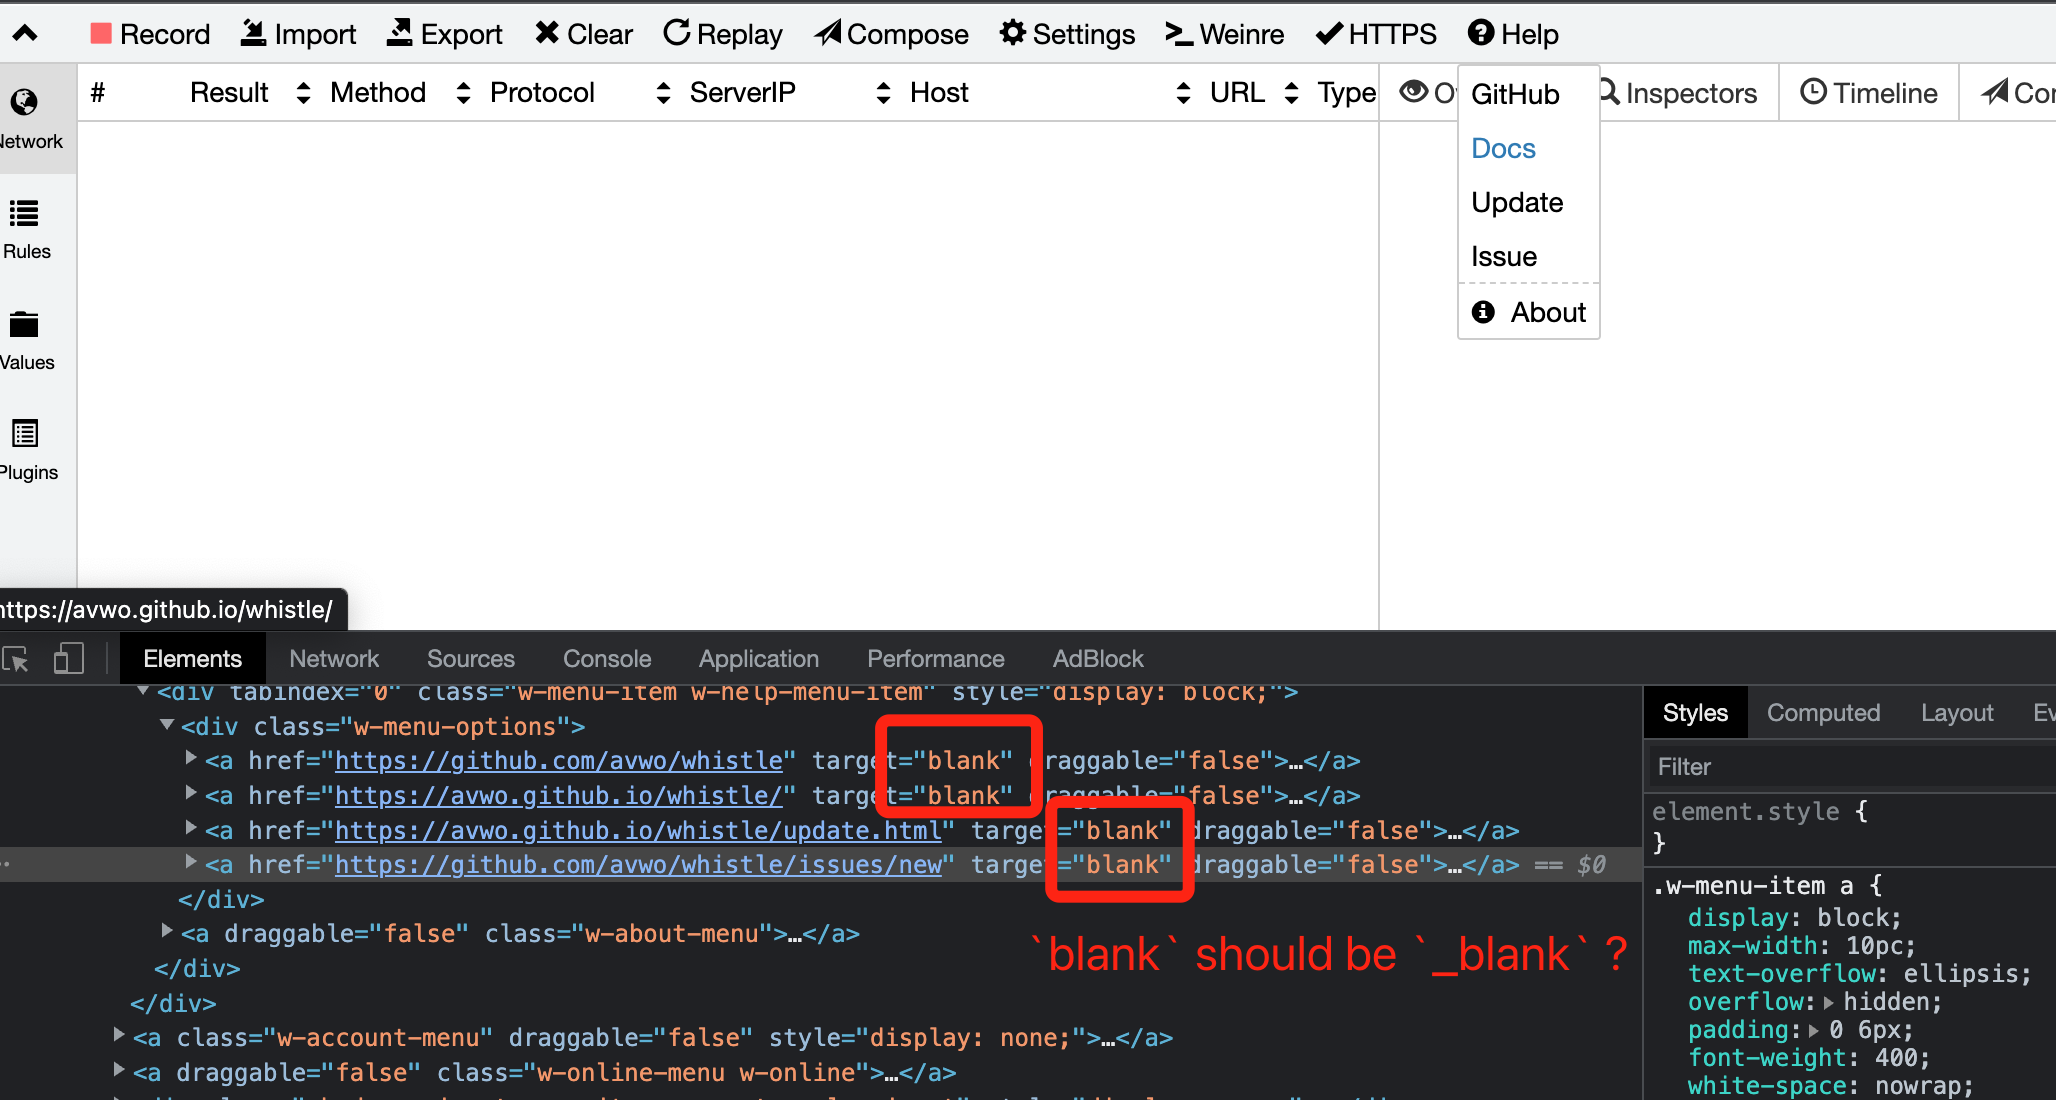The width and height of the screenshot is (2056, 1100).
Task: Toggle the eye icon next to Inspectors
Action: (x=1414, y=91)
